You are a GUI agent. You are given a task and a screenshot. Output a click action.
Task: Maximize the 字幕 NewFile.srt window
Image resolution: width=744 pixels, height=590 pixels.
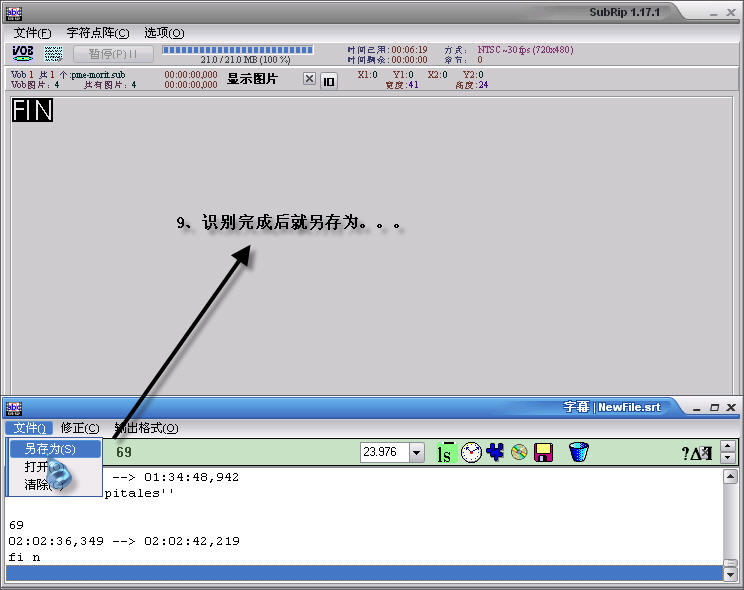(x=715, y=408)
